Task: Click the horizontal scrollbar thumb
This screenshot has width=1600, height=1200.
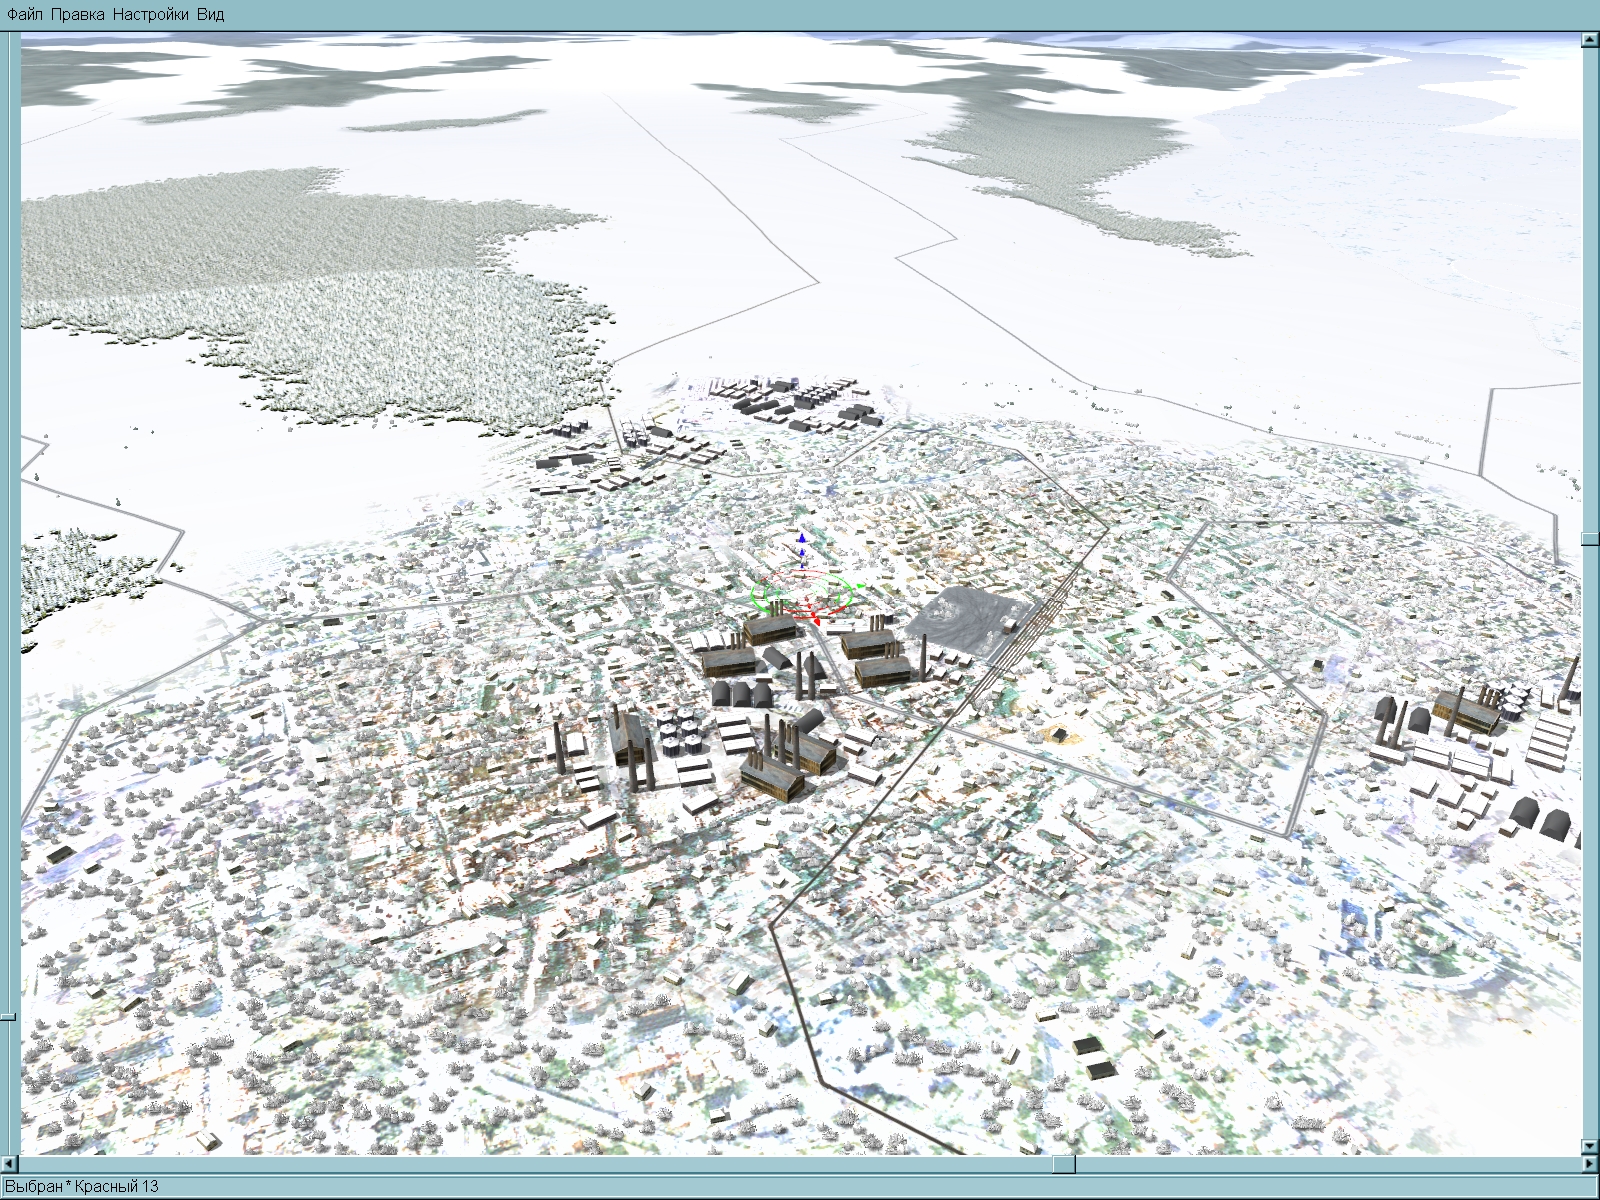Action: coord(1064,1164)
